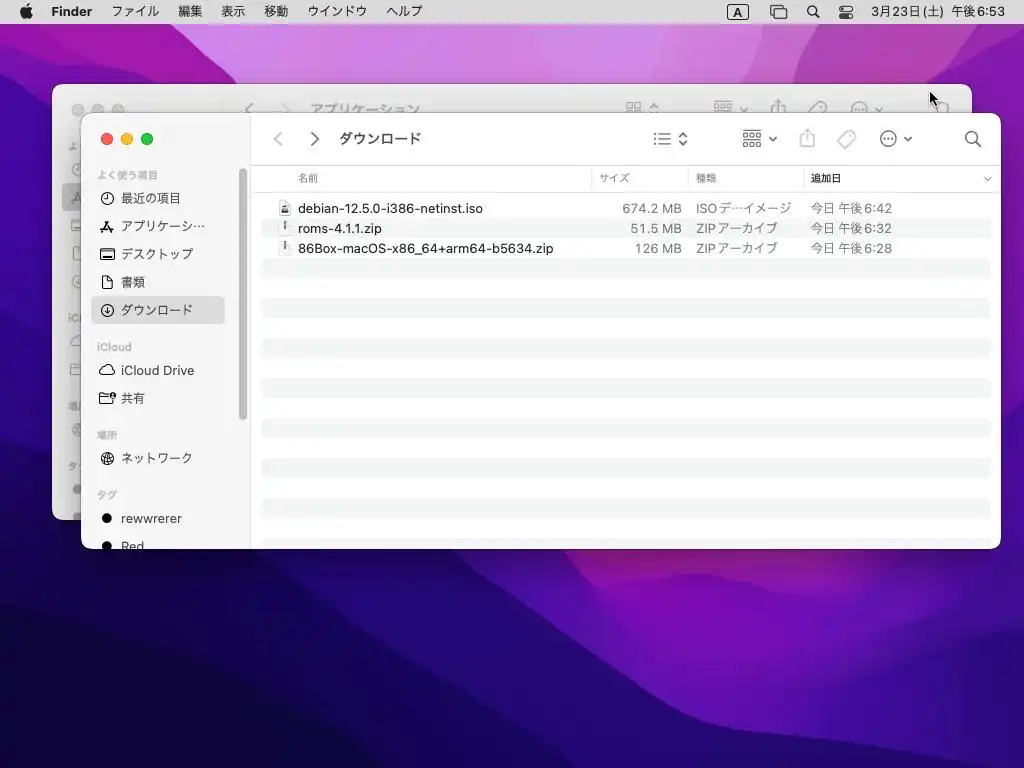
Task: Click the window mirroring icon in menu bar
Action: (778, 12)
